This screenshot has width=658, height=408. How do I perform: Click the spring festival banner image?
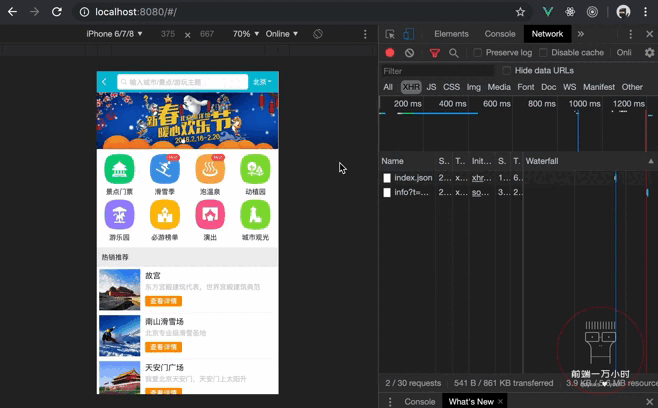coord(188,121)
